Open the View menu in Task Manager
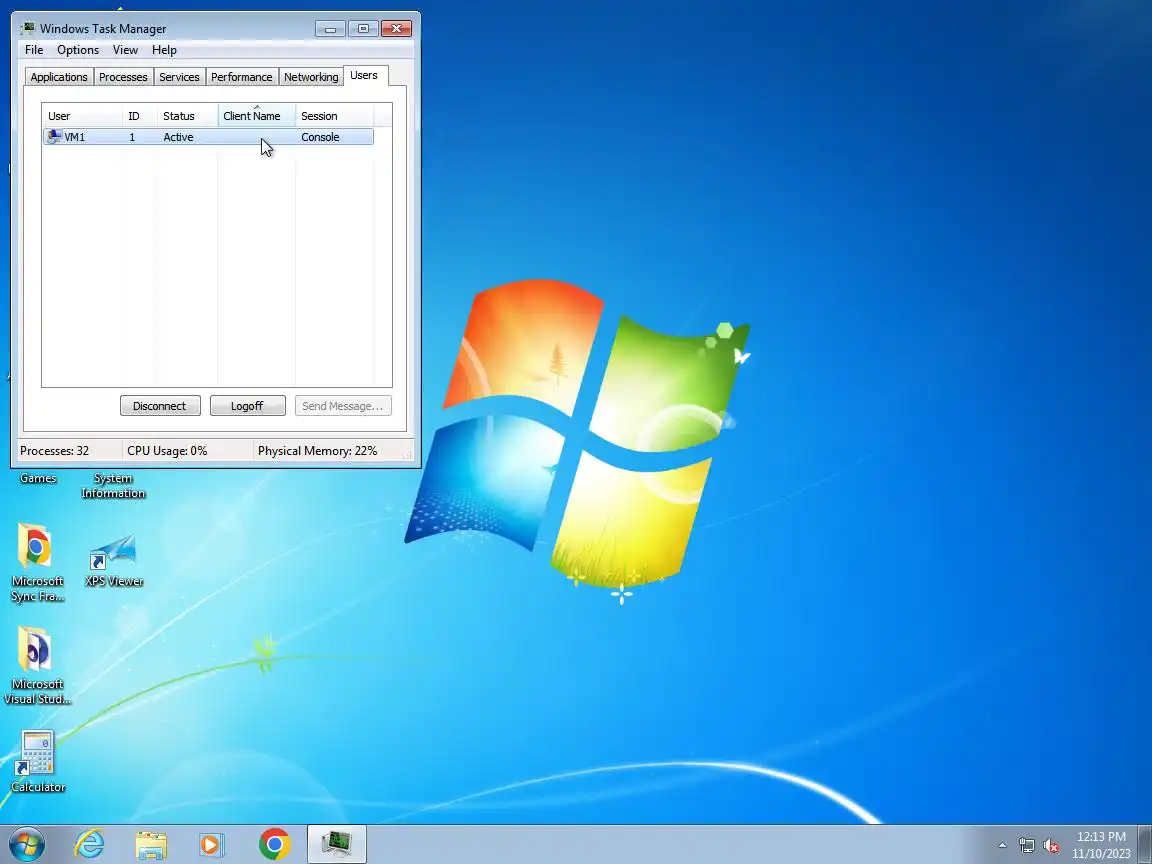The width and height of the screenshot is (1152, 864). (x=125, y=50)
